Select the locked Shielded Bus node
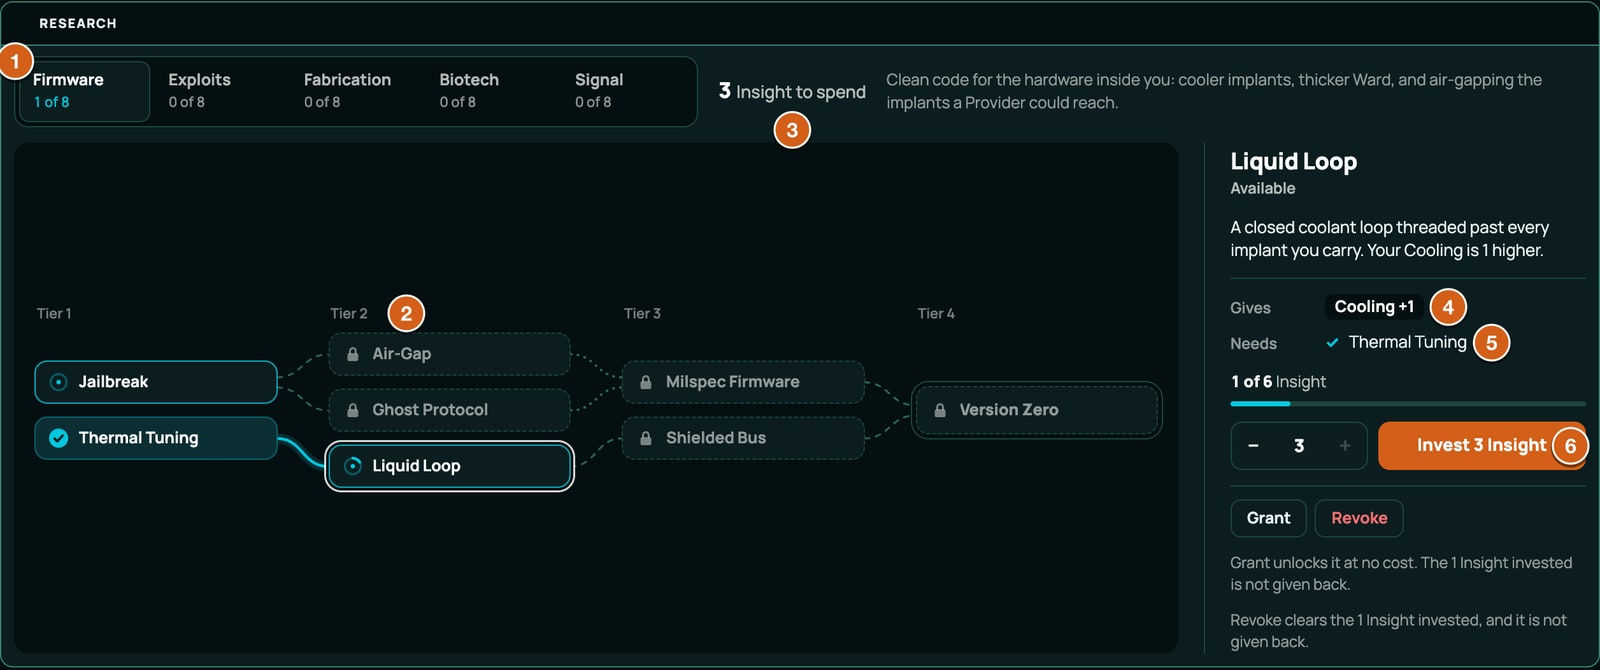The image size is (1600, 670). 743,438
